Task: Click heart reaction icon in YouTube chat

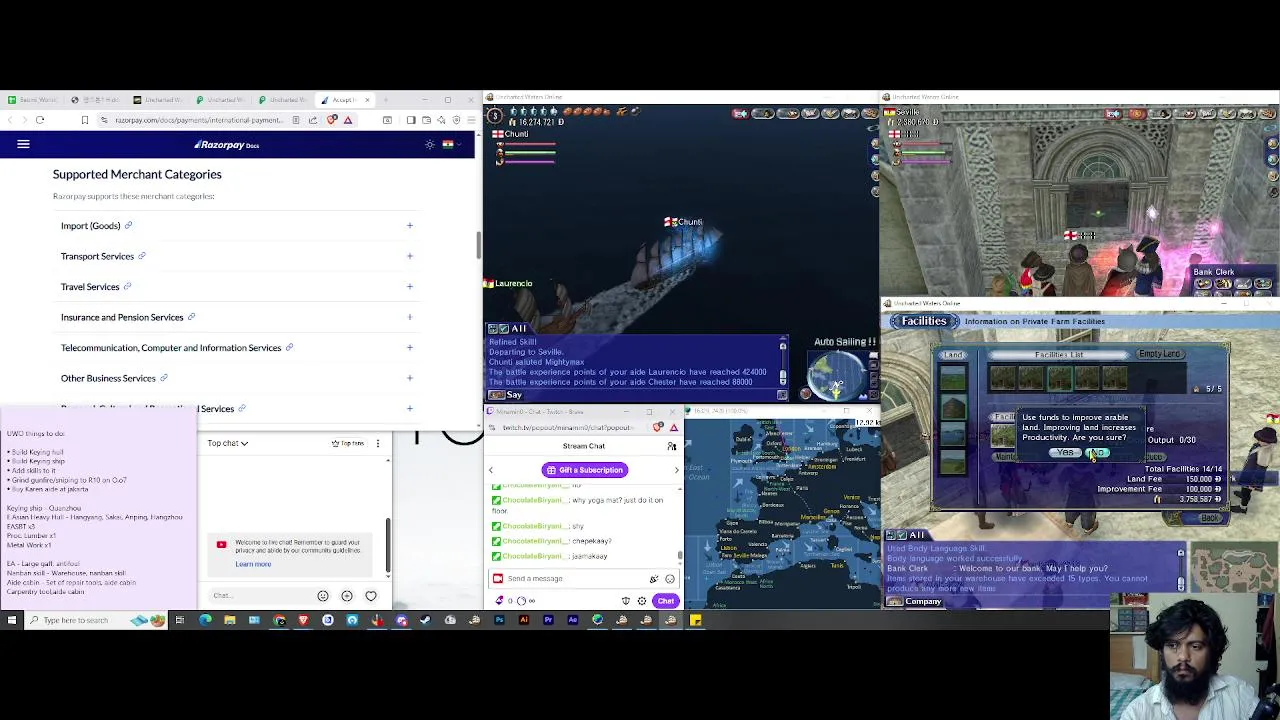Action: click(371, 596)
